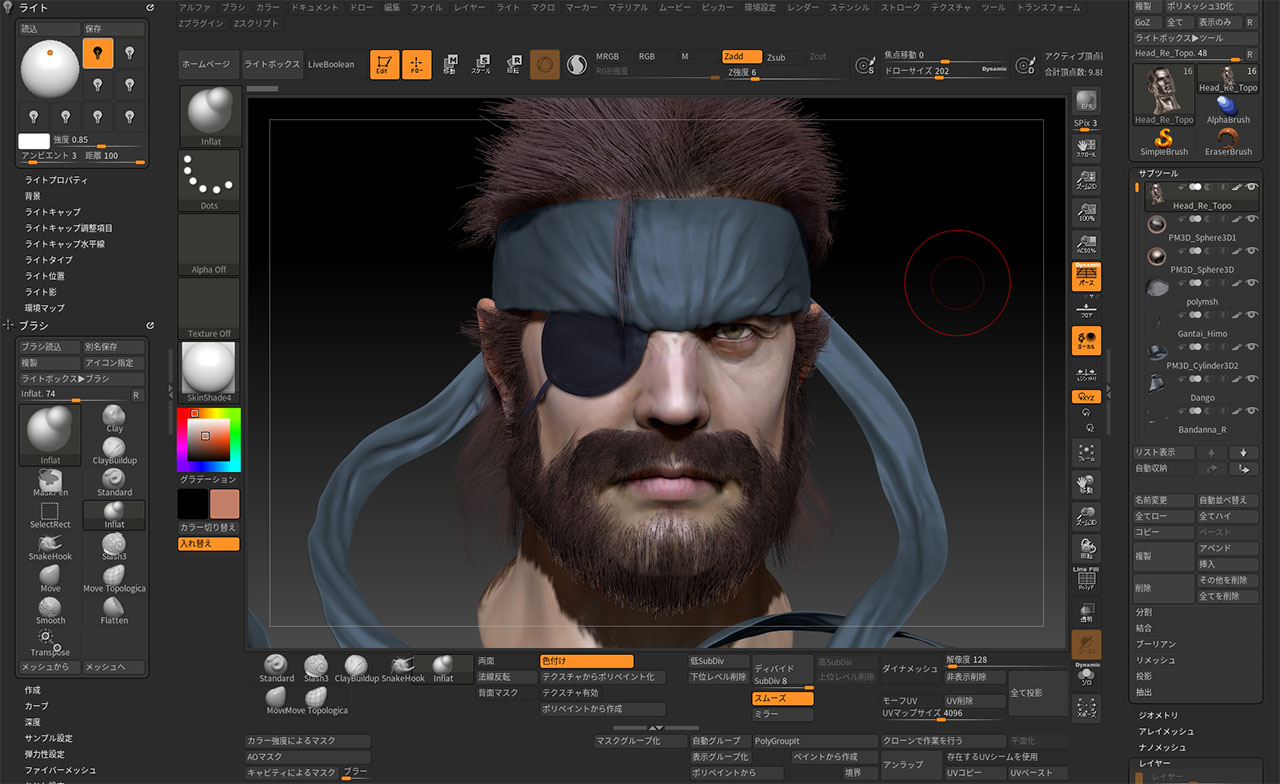Turn on 透明 transparency display
This screenshot has width=1280, height=784.
[1086, 611]
